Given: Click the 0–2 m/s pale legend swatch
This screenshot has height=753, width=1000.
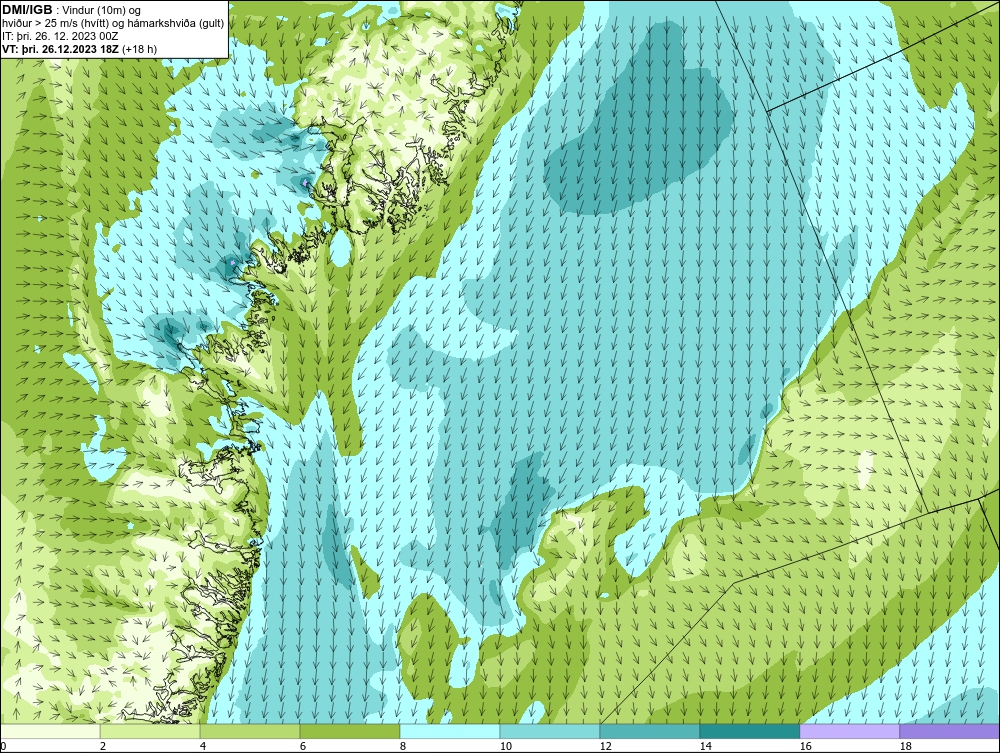Looking at the screenshot, I should click(50, 731).
